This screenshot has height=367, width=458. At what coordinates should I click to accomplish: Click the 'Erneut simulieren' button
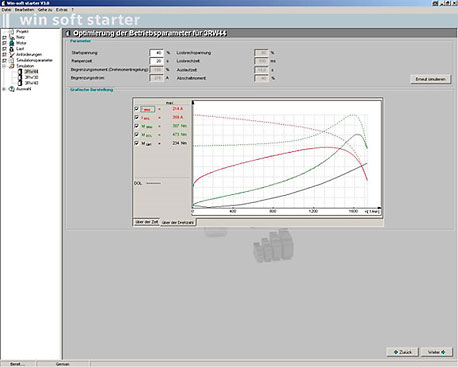coord(430,79)
